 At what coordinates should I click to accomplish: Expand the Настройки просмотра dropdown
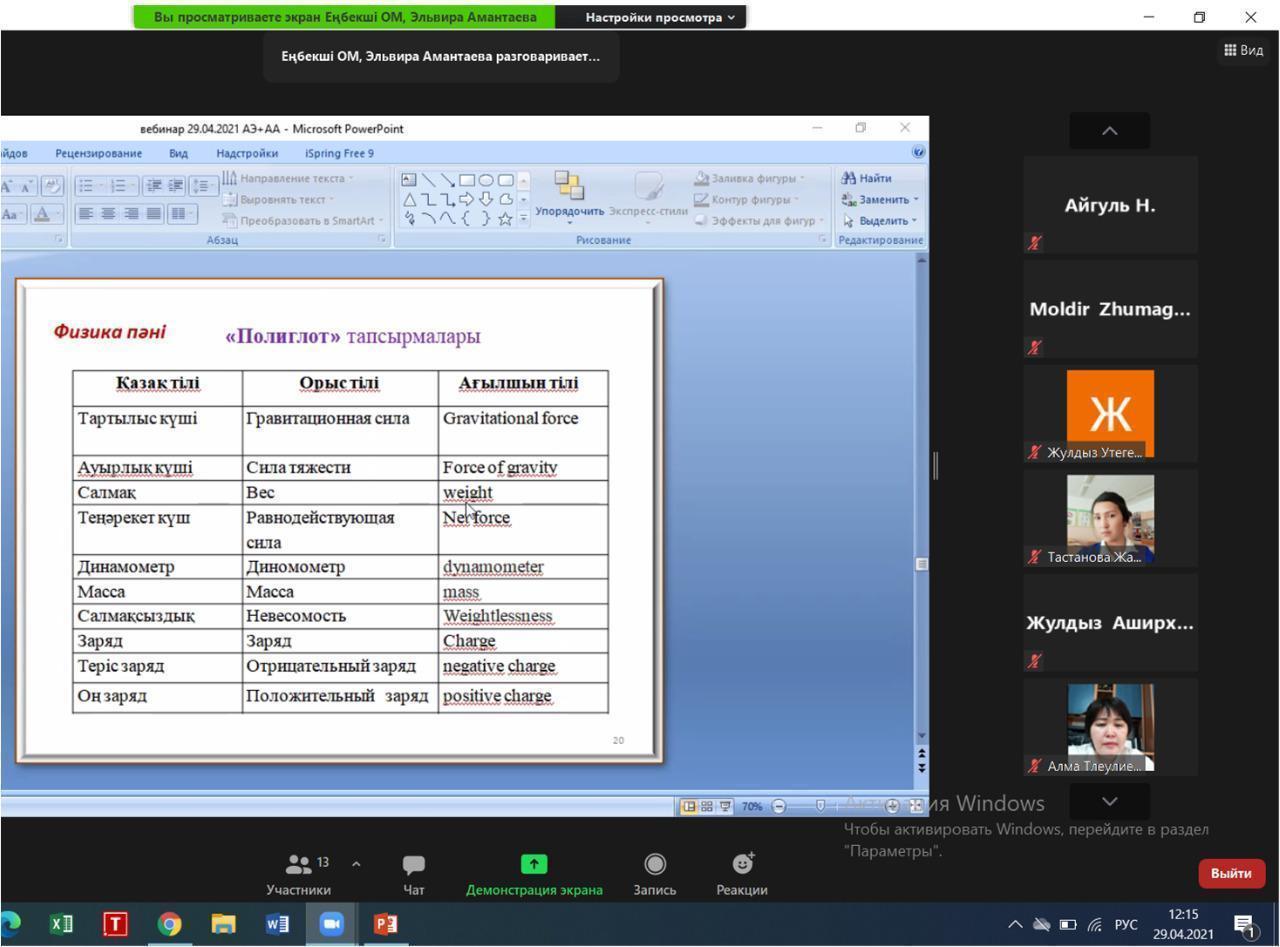(660, 17)
